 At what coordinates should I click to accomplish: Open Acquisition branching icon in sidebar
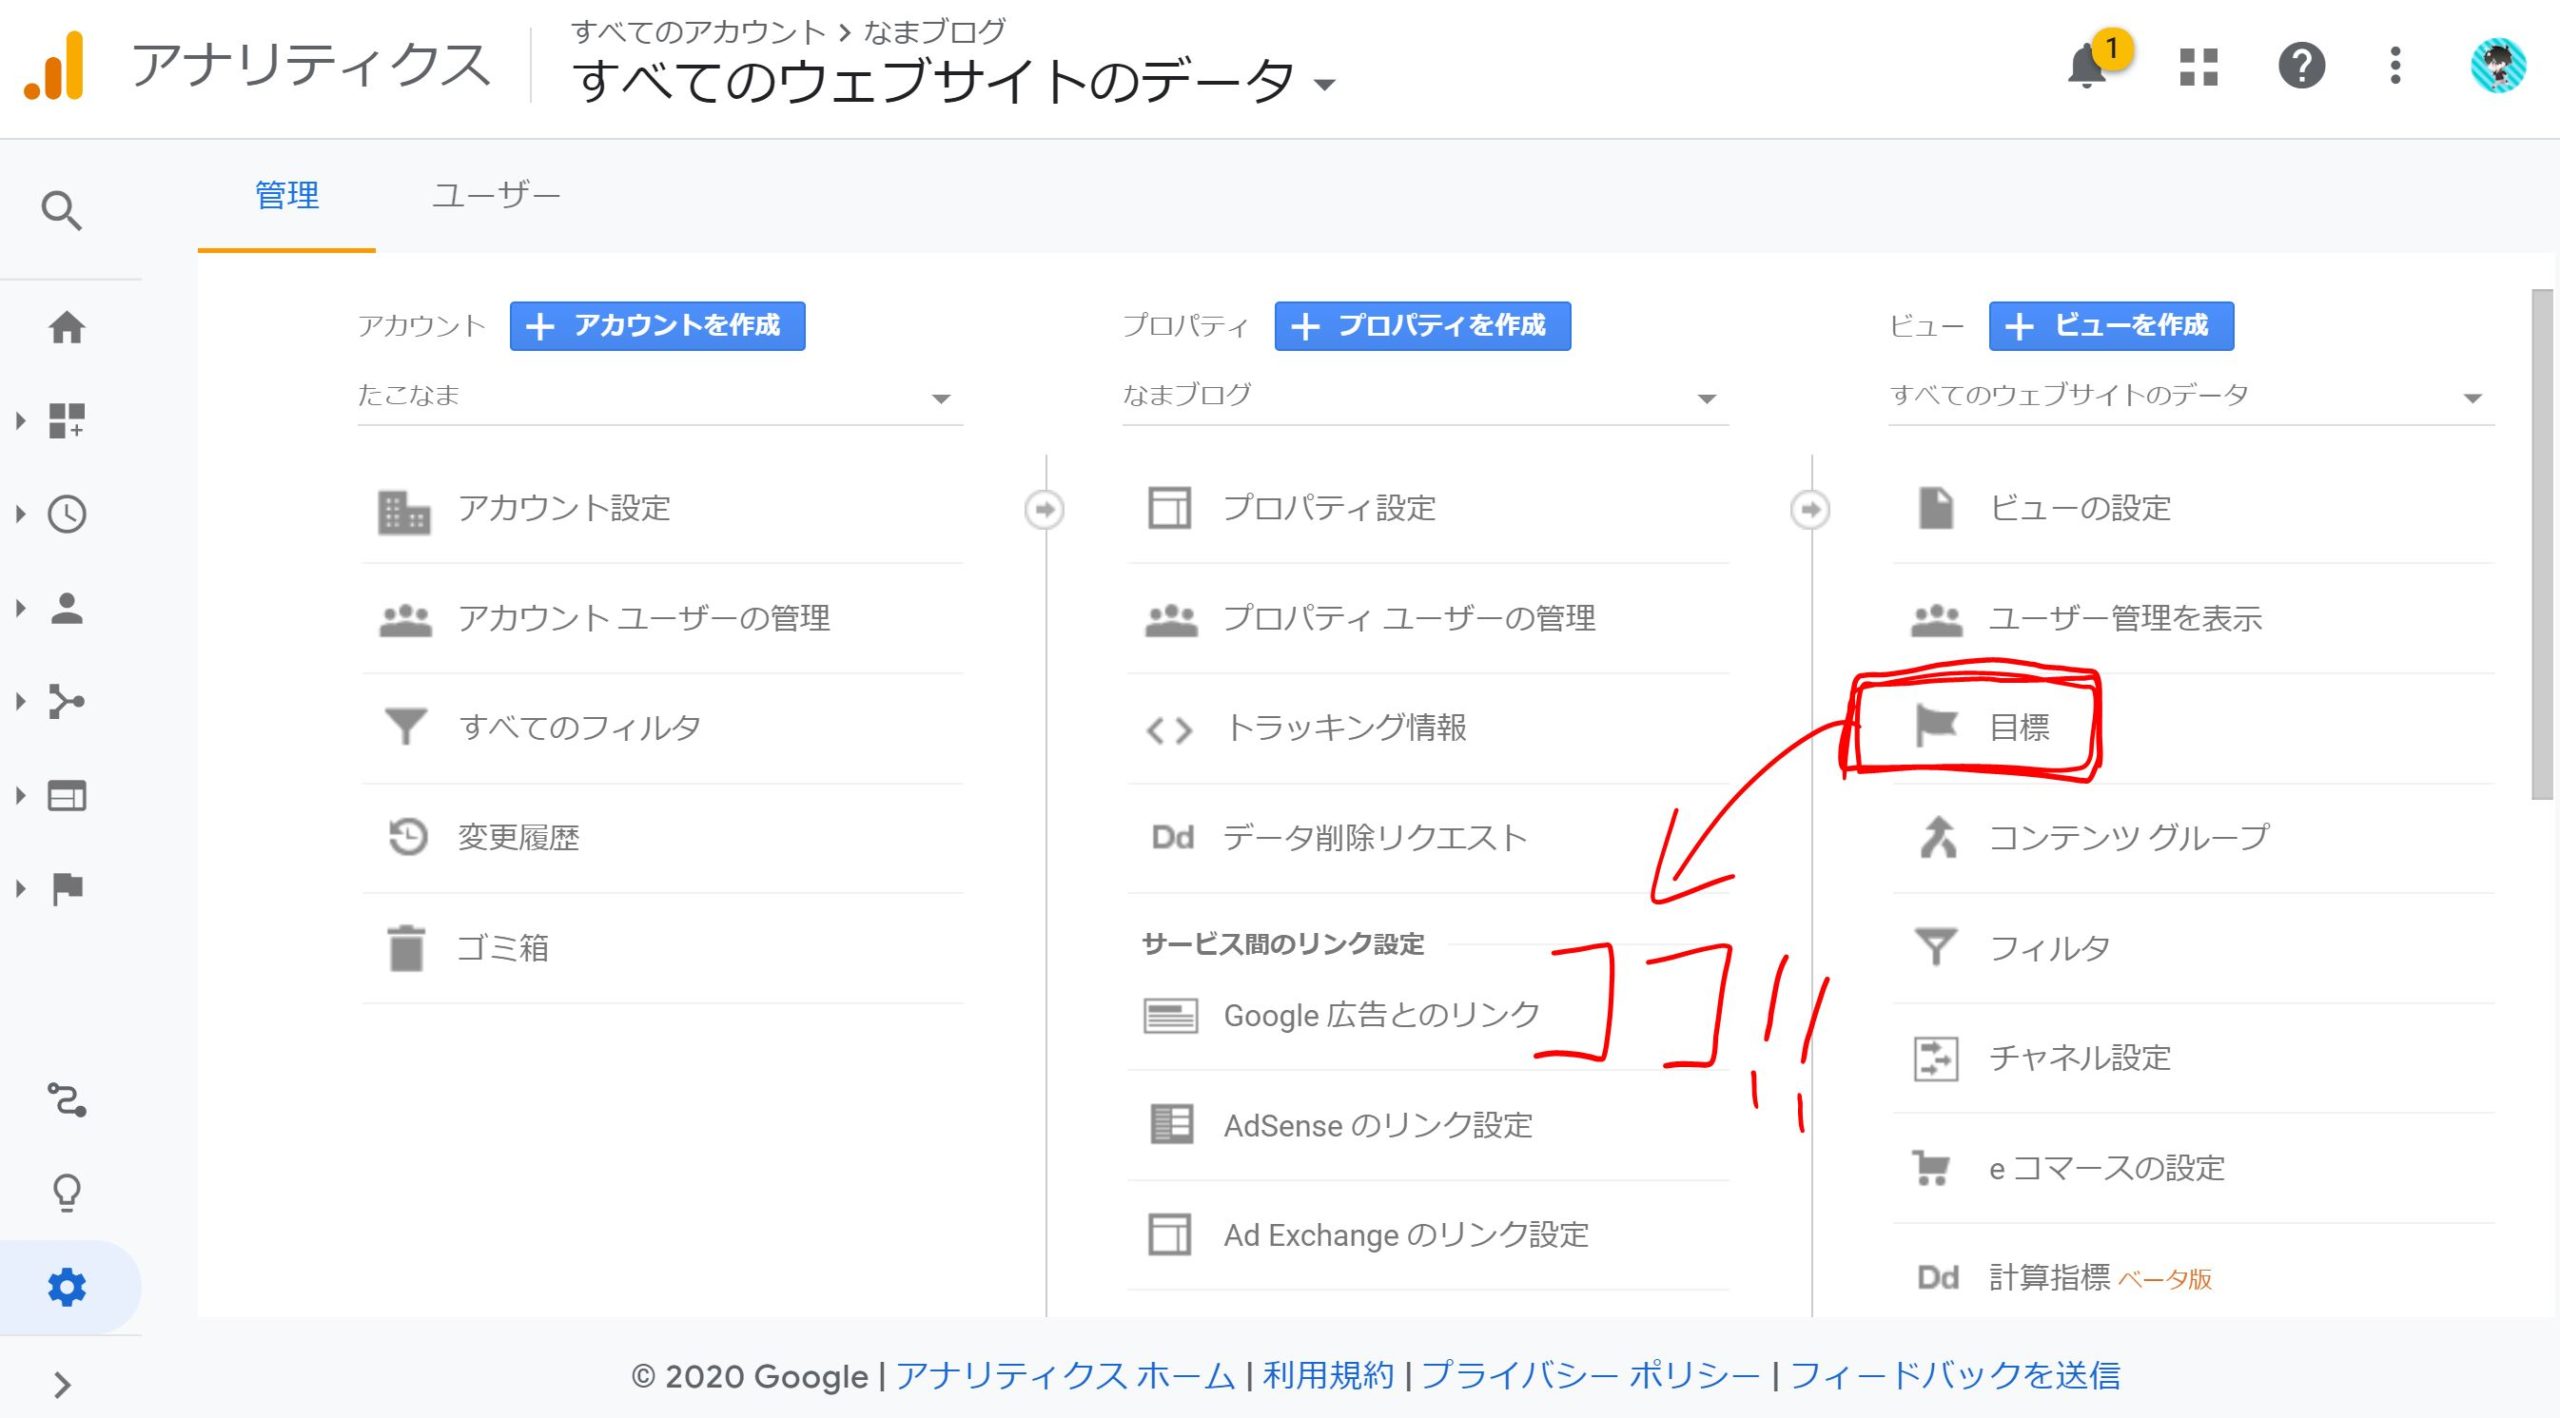coord(66,701)
